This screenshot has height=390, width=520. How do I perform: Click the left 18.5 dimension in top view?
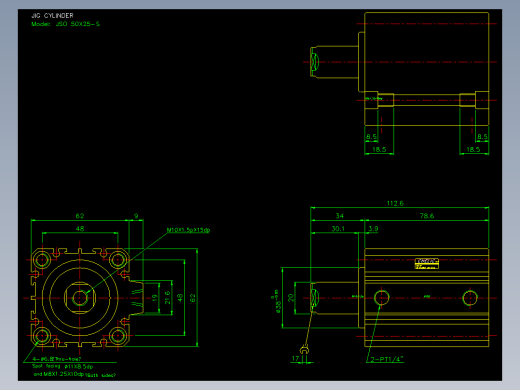point(379,149)
